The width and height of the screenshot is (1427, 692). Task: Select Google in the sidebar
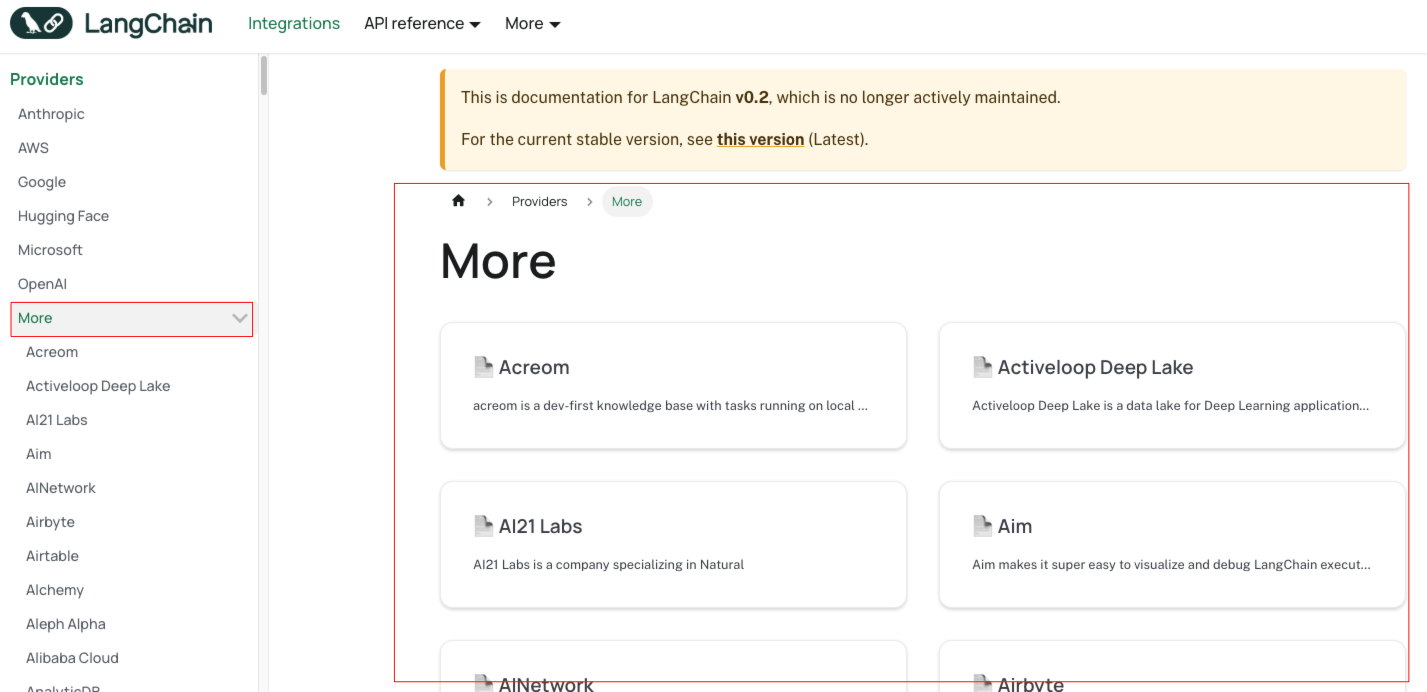pyautogui.click(x=42, y=182)
